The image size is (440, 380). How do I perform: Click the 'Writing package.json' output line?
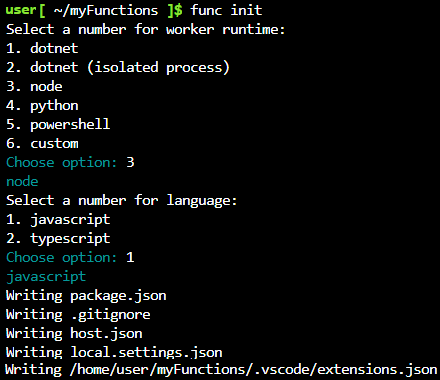click(x=86, y=296)
